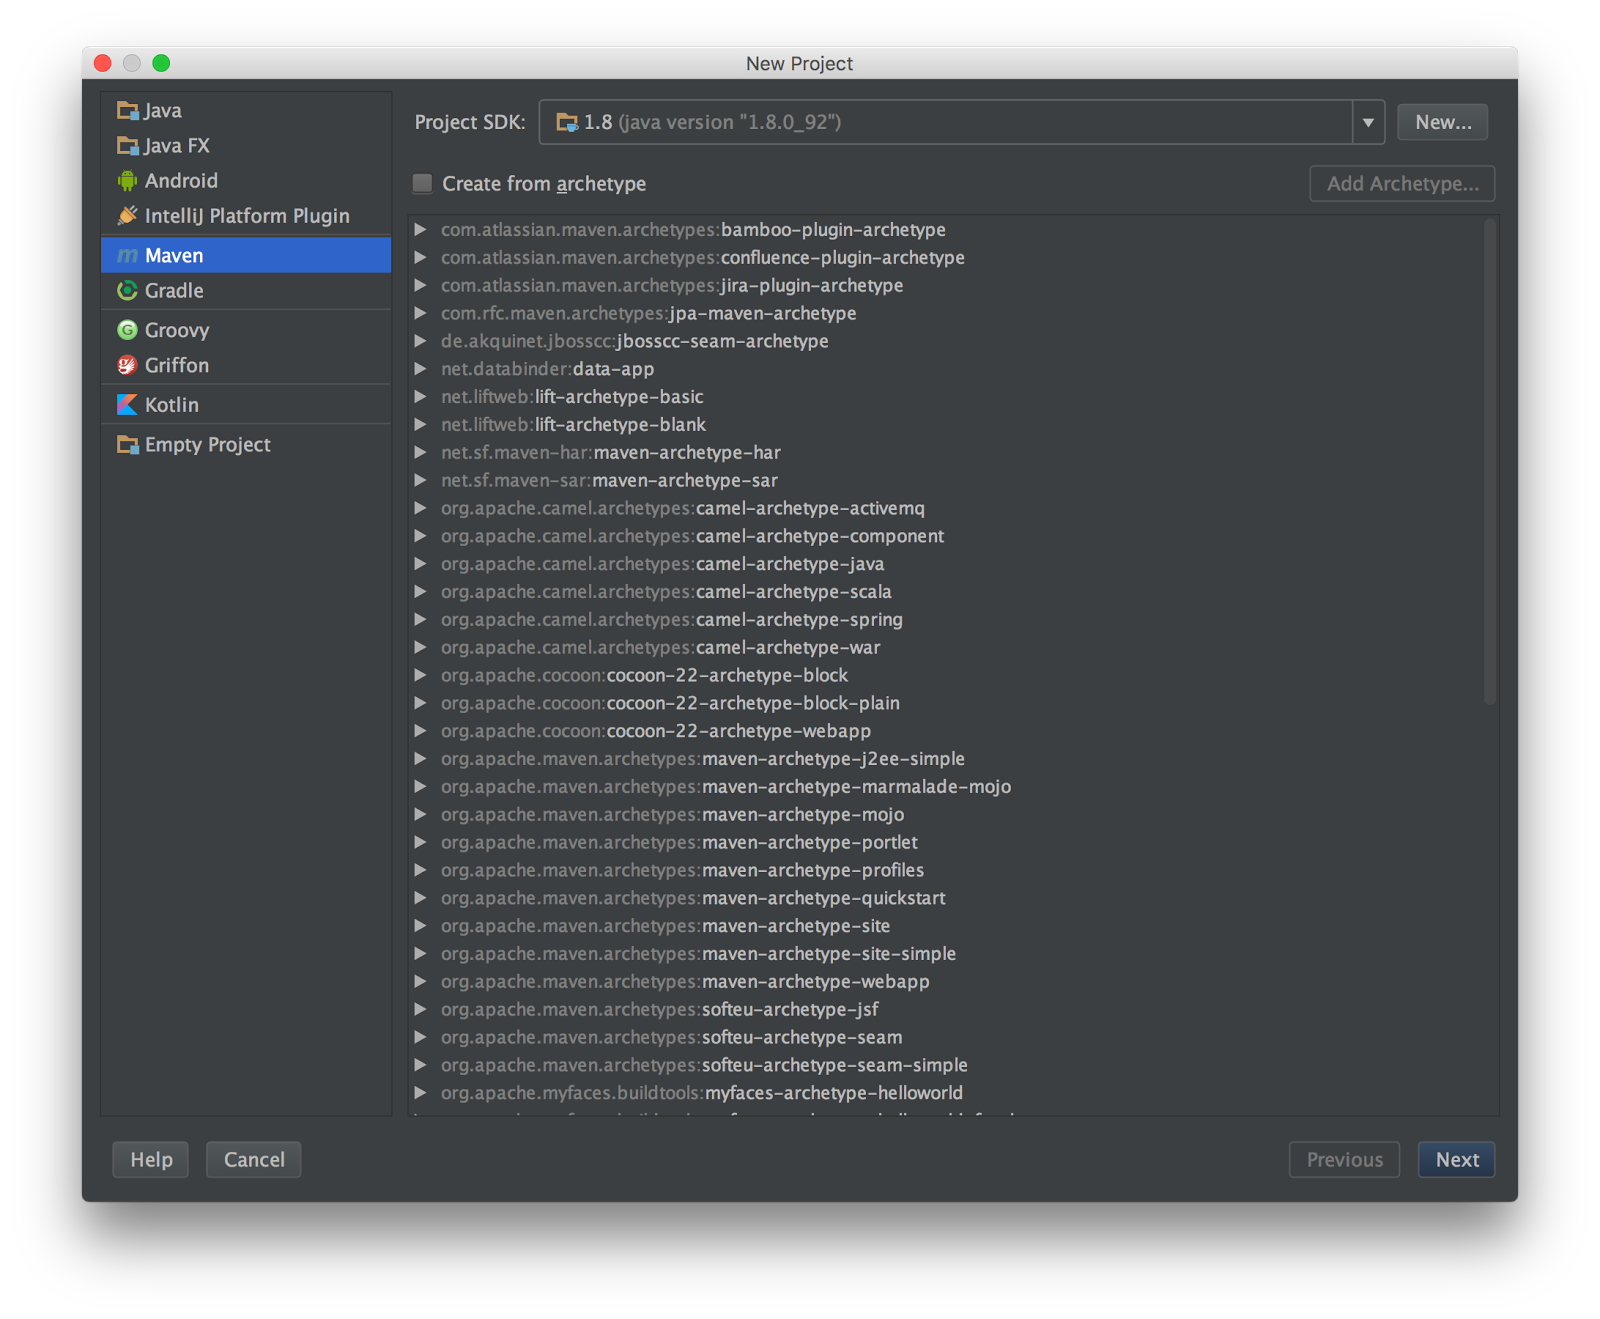1600x1319 pixels.
Task: Expand the jira-plugin-archetype node
Action: [x=421, y=286]
